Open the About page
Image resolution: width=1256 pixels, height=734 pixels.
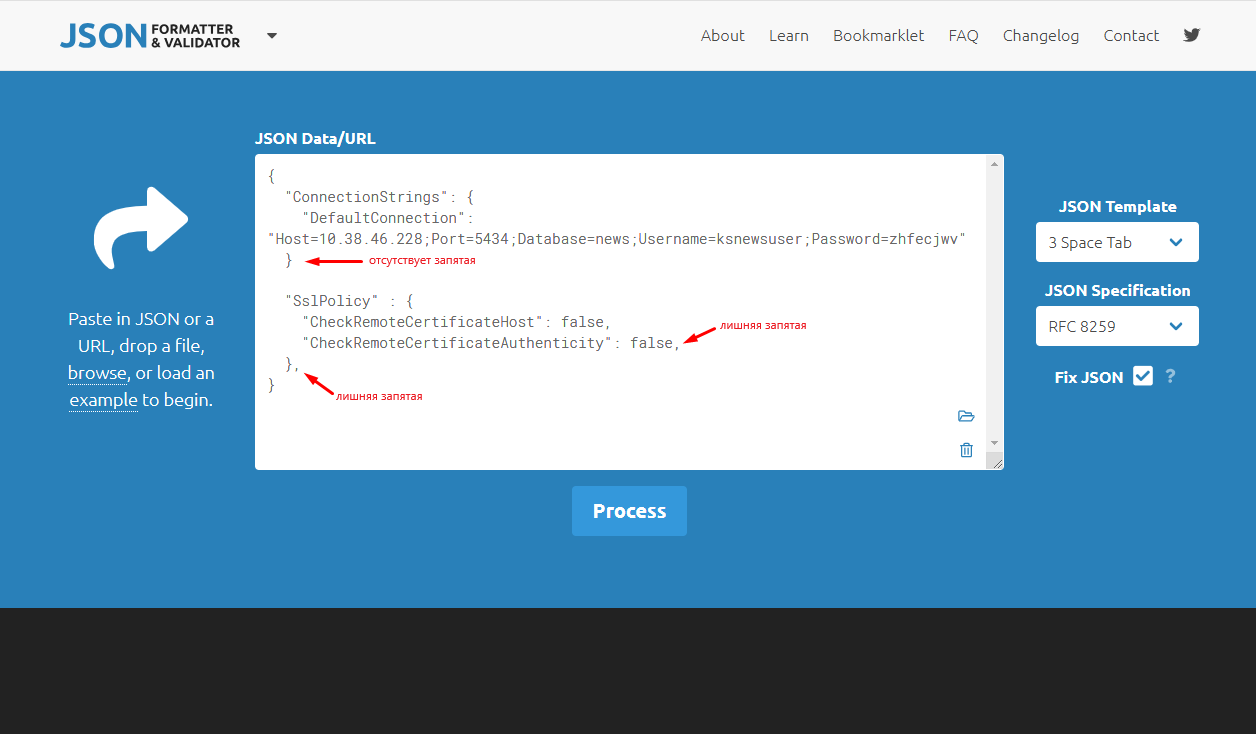(x=722, y=35)
